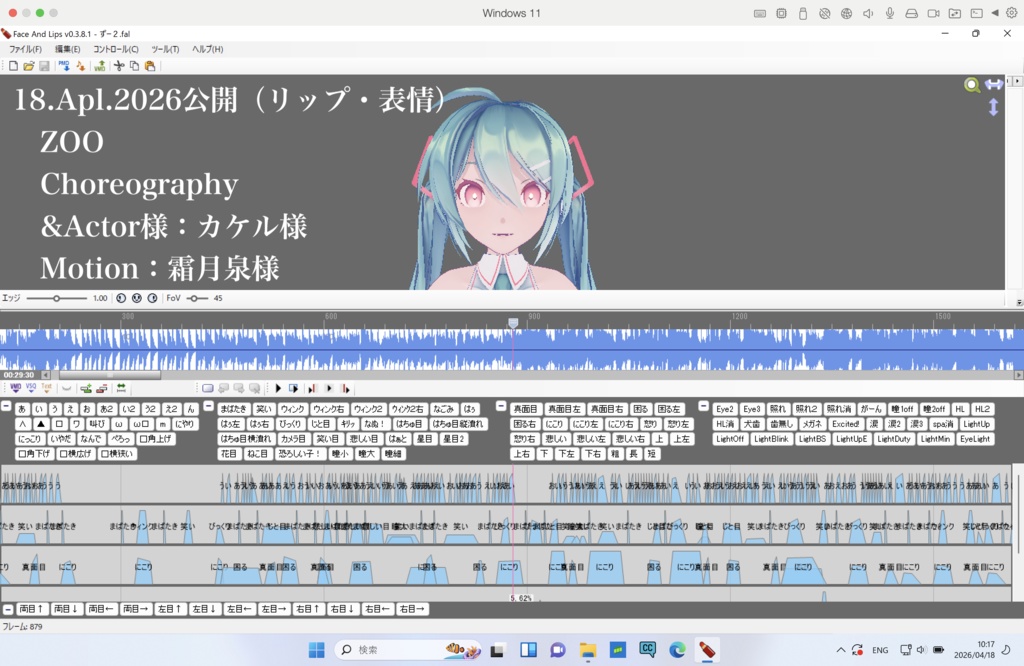Screen dimensions: 1024x666
Task: Click the メガネ morph button
Action: 811,424
